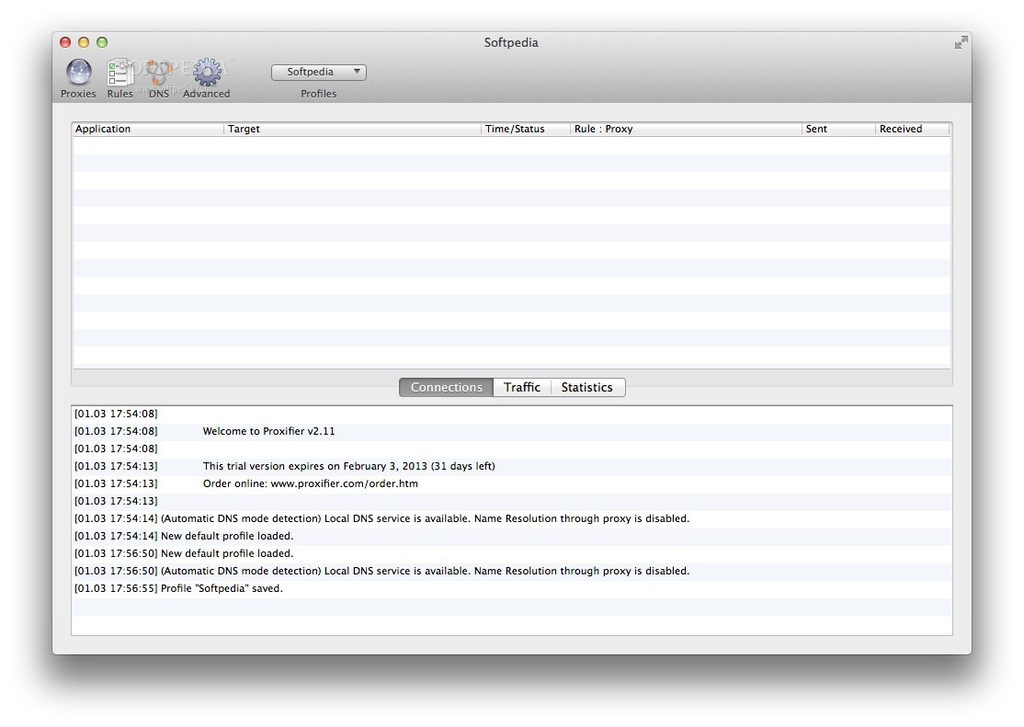This screenshot has width=1024, height=727.
Task: Sort by the Target column header
Action: click(352, 129)
